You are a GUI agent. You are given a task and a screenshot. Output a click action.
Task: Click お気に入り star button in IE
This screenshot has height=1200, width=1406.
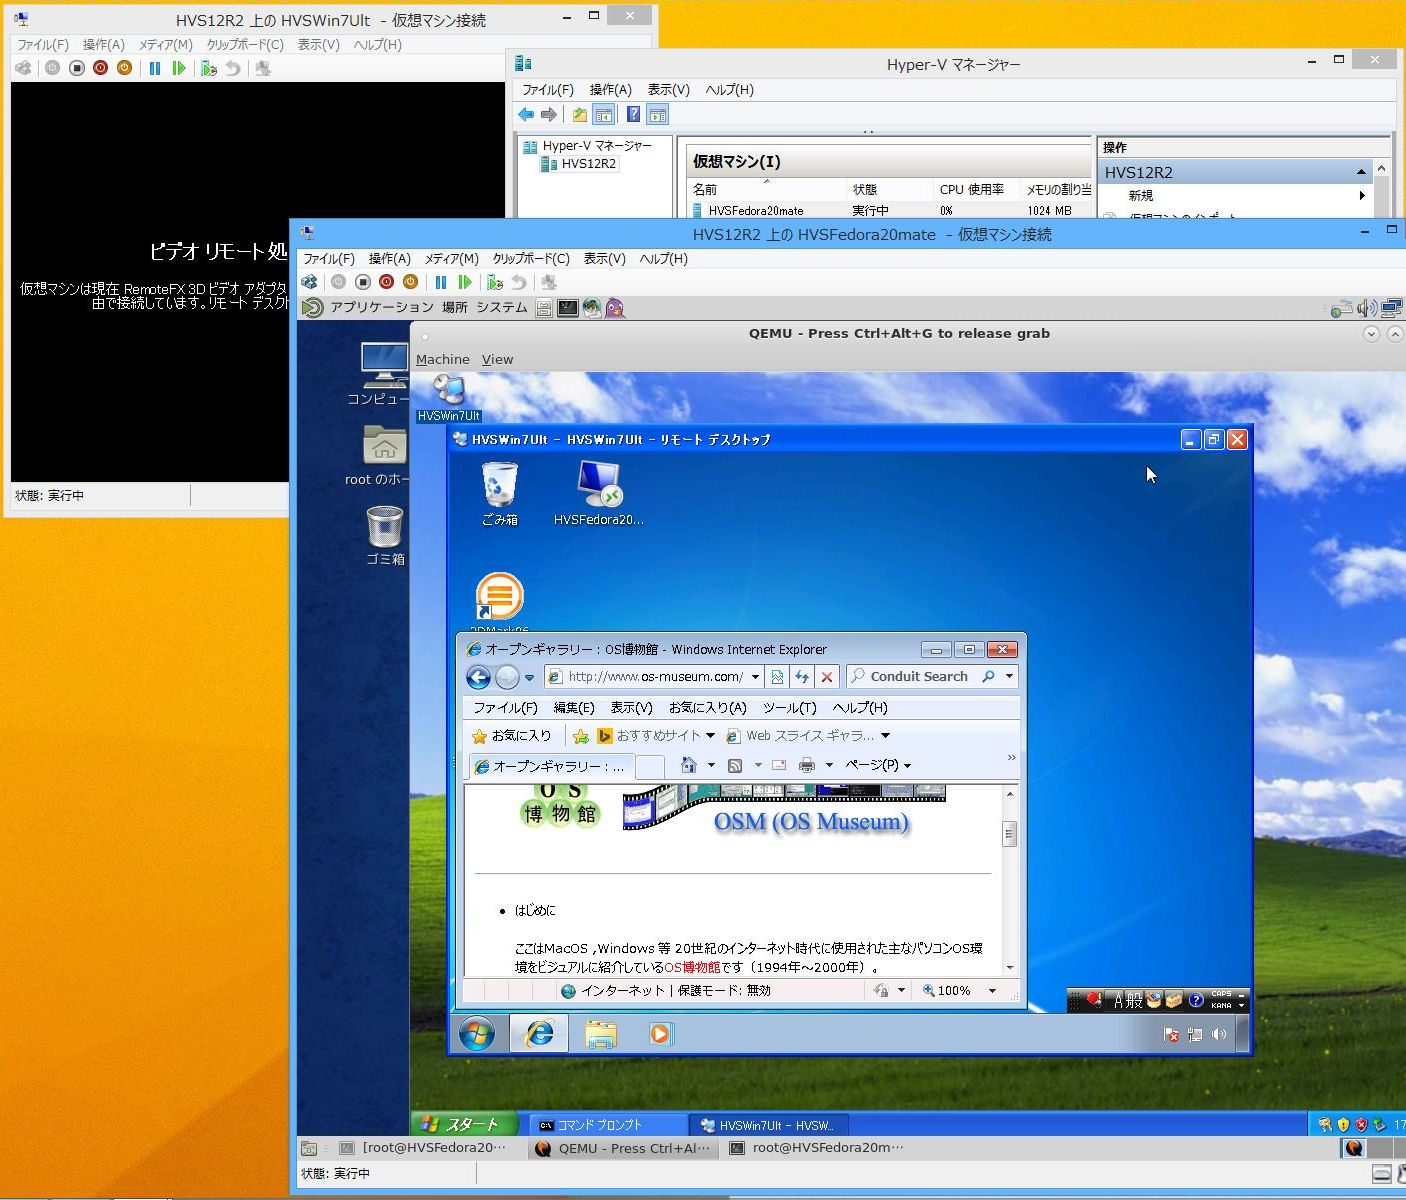tap(511, 736)
